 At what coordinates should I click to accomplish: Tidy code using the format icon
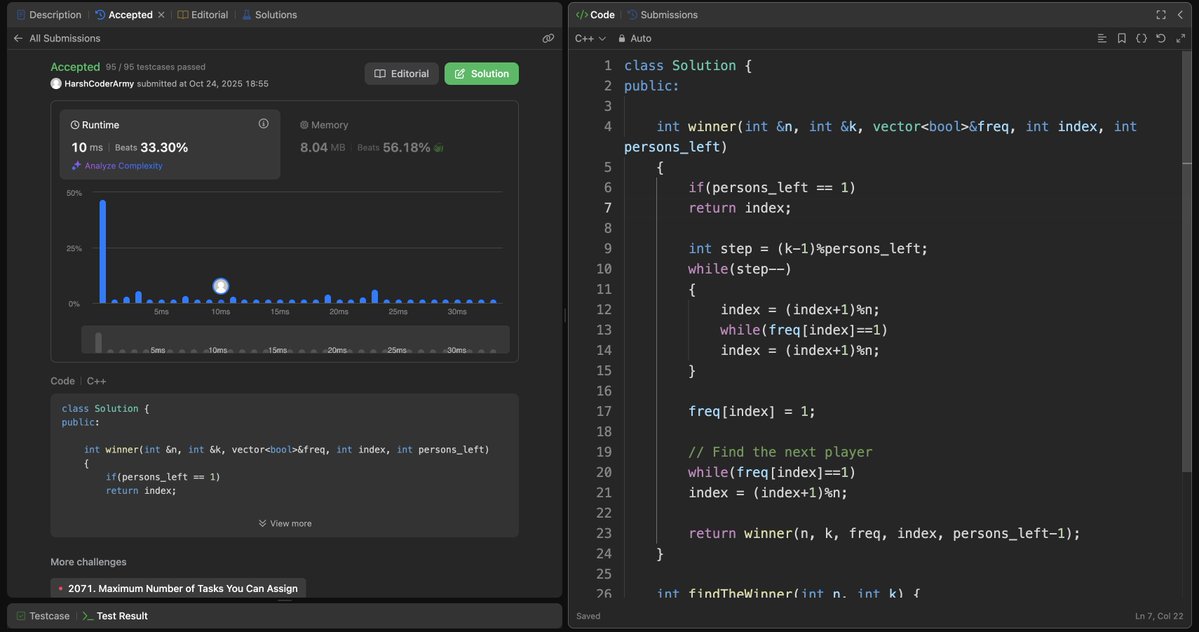click(x=1101, y=38)
